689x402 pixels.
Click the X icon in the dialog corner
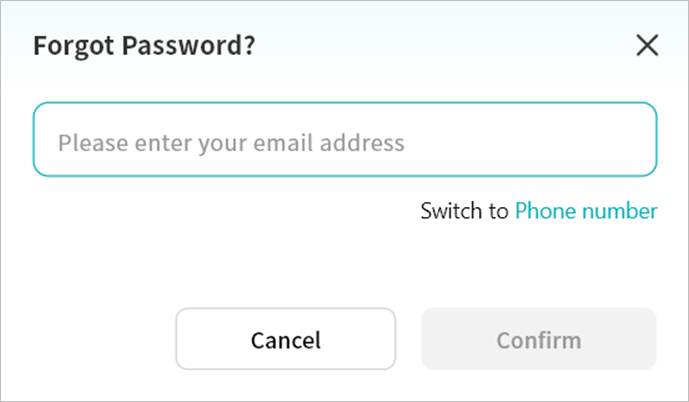(x=647, y=45)
